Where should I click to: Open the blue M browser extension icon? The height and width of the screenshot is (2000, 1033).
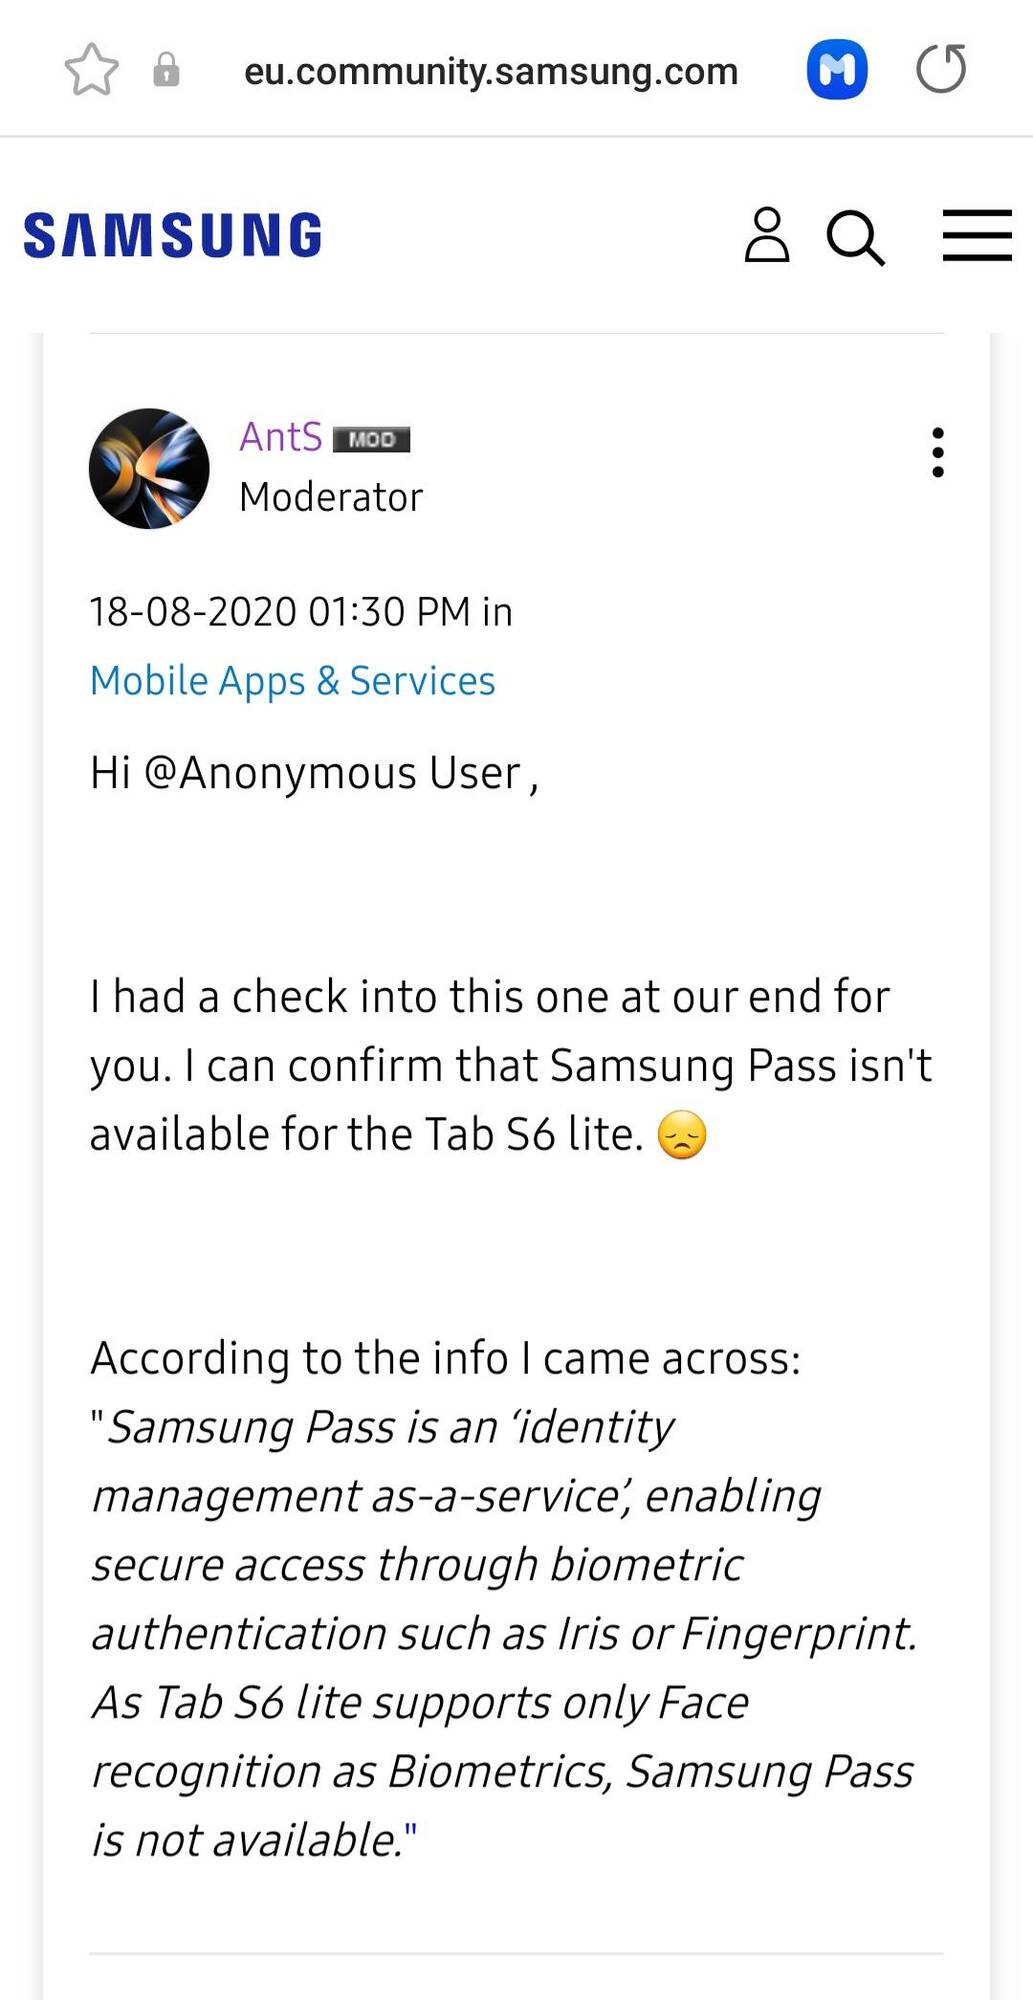pos(836,70)
